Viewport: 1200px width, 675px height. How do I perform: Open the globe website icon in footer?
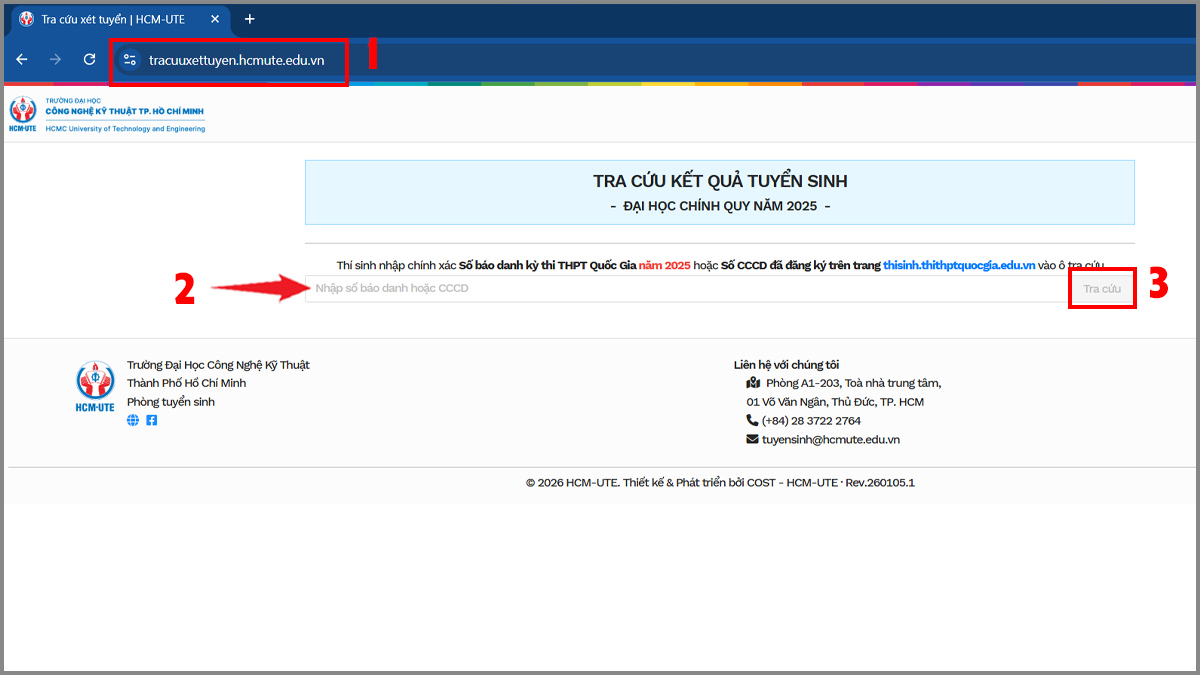point(133,420)
